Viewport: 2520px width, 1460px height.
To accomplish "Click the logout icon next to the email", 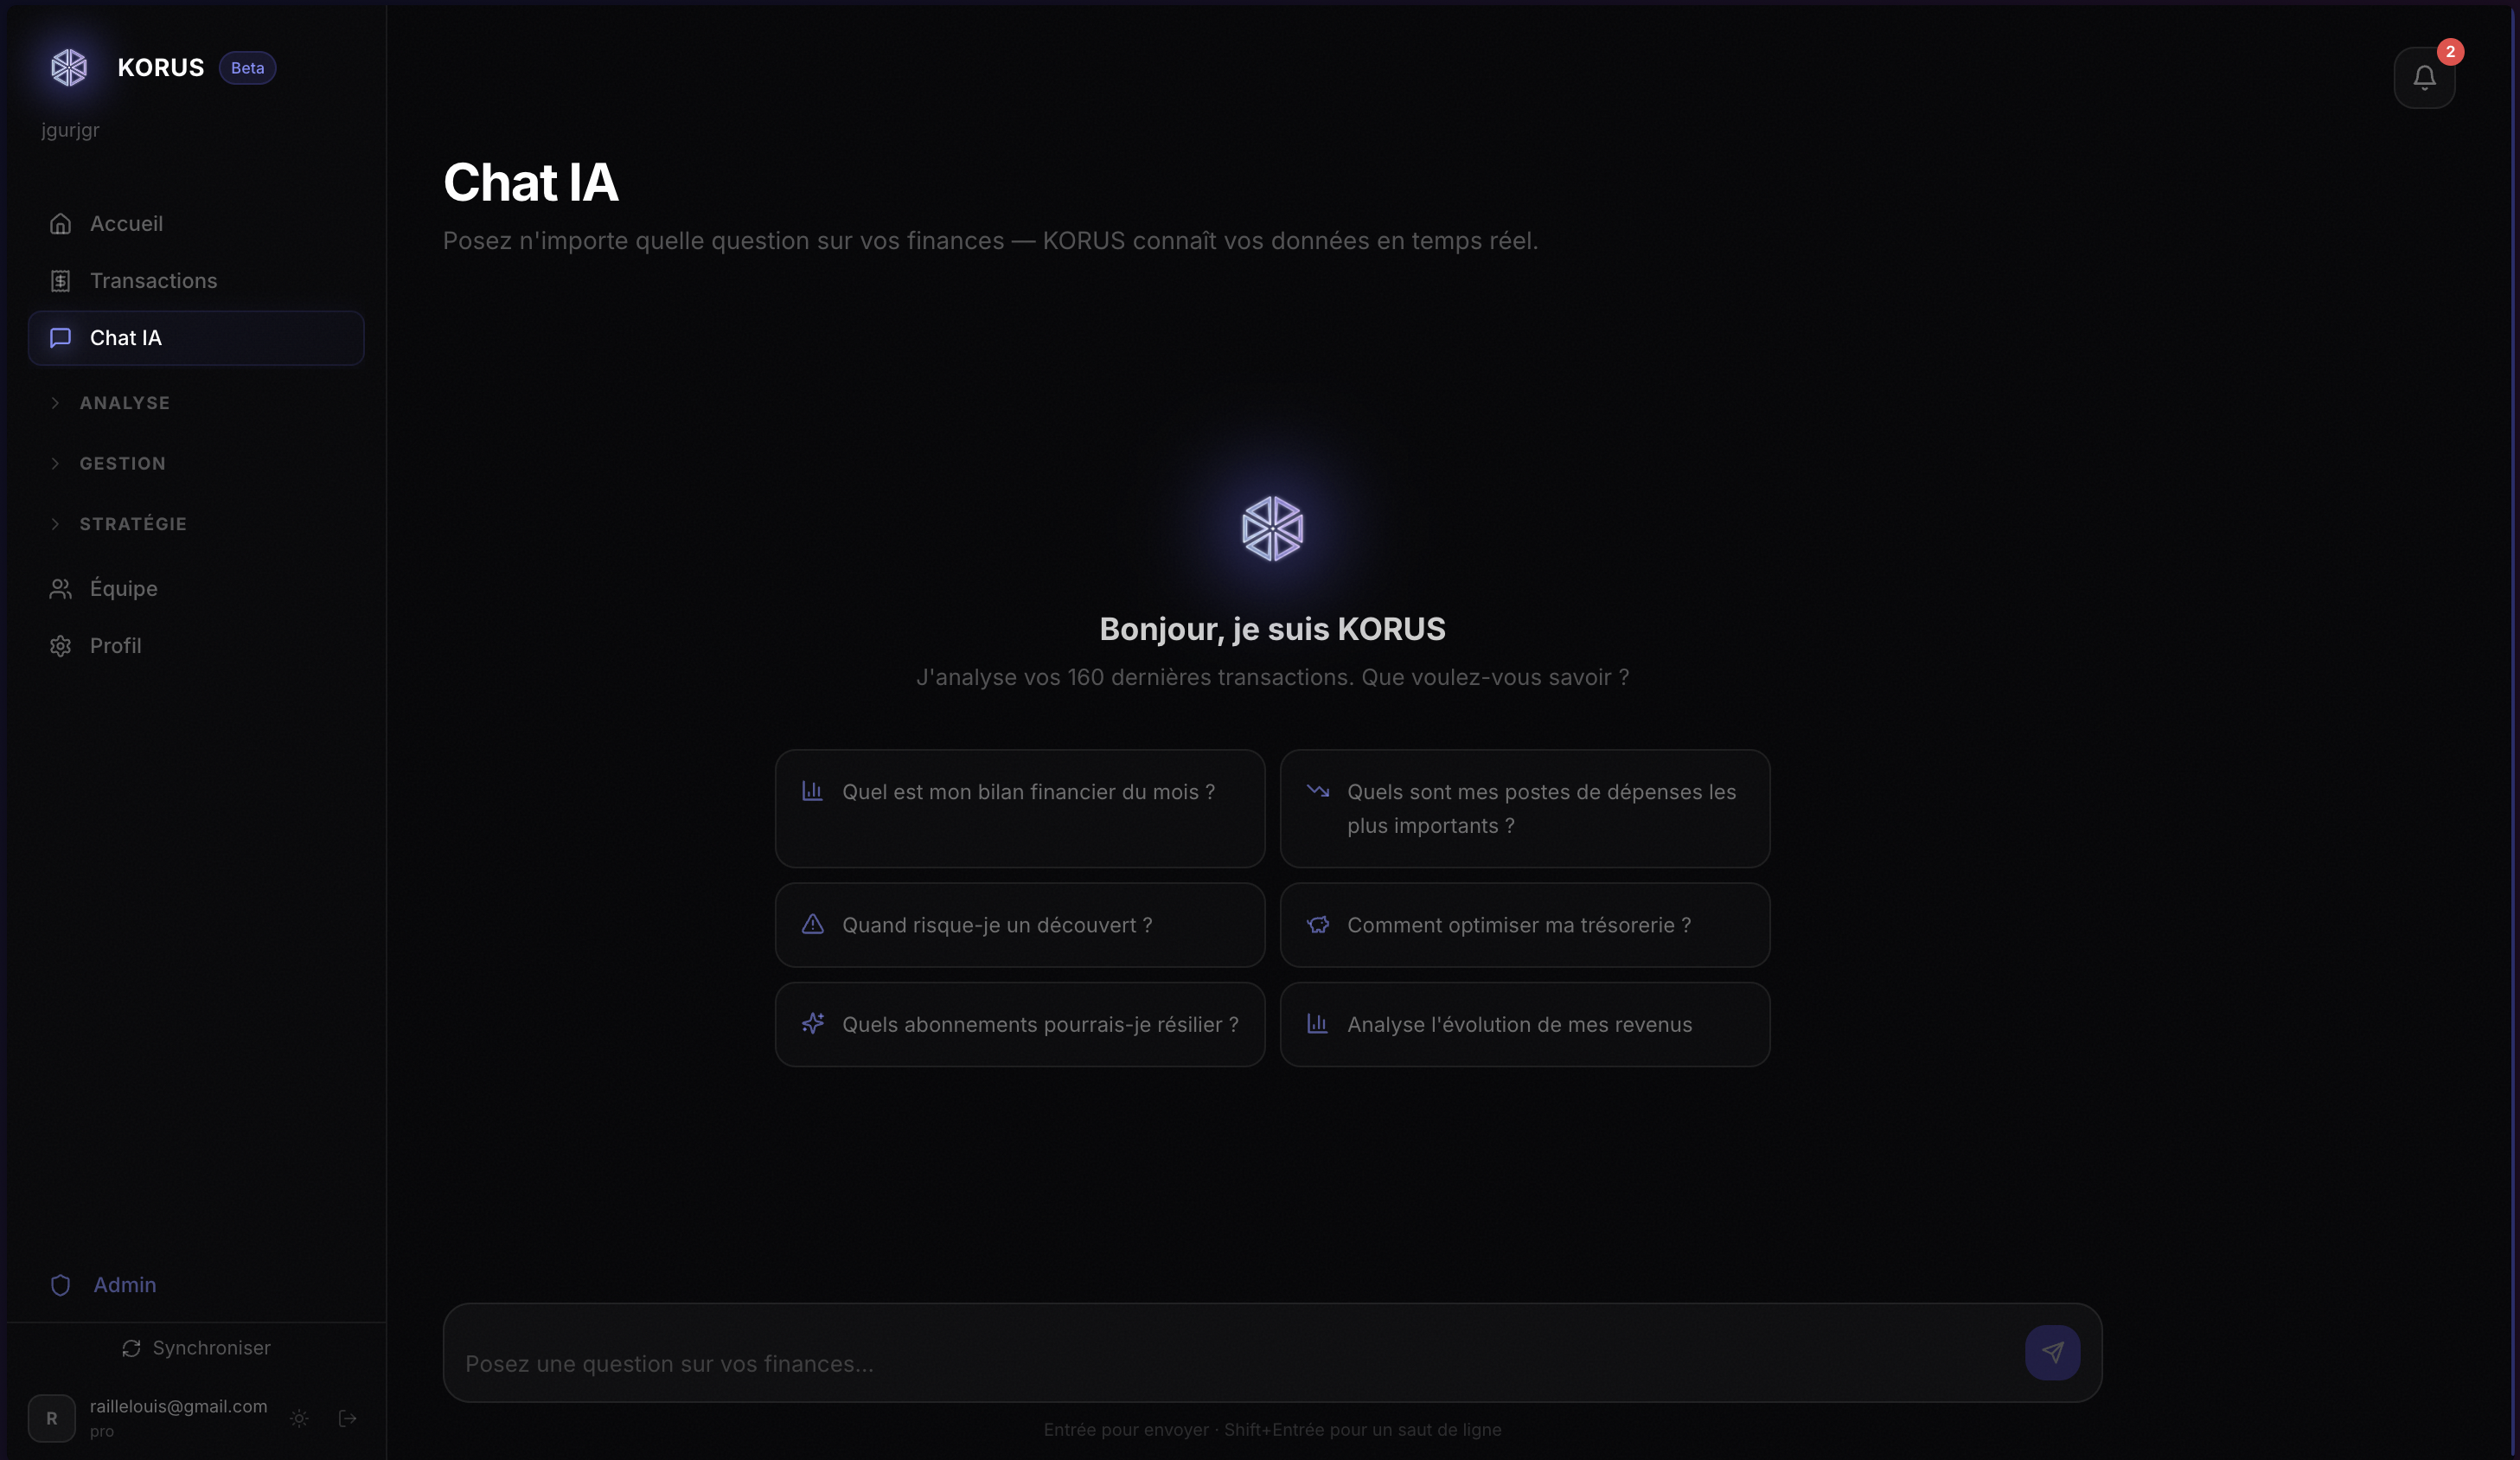I will [x=347, y=1417].
